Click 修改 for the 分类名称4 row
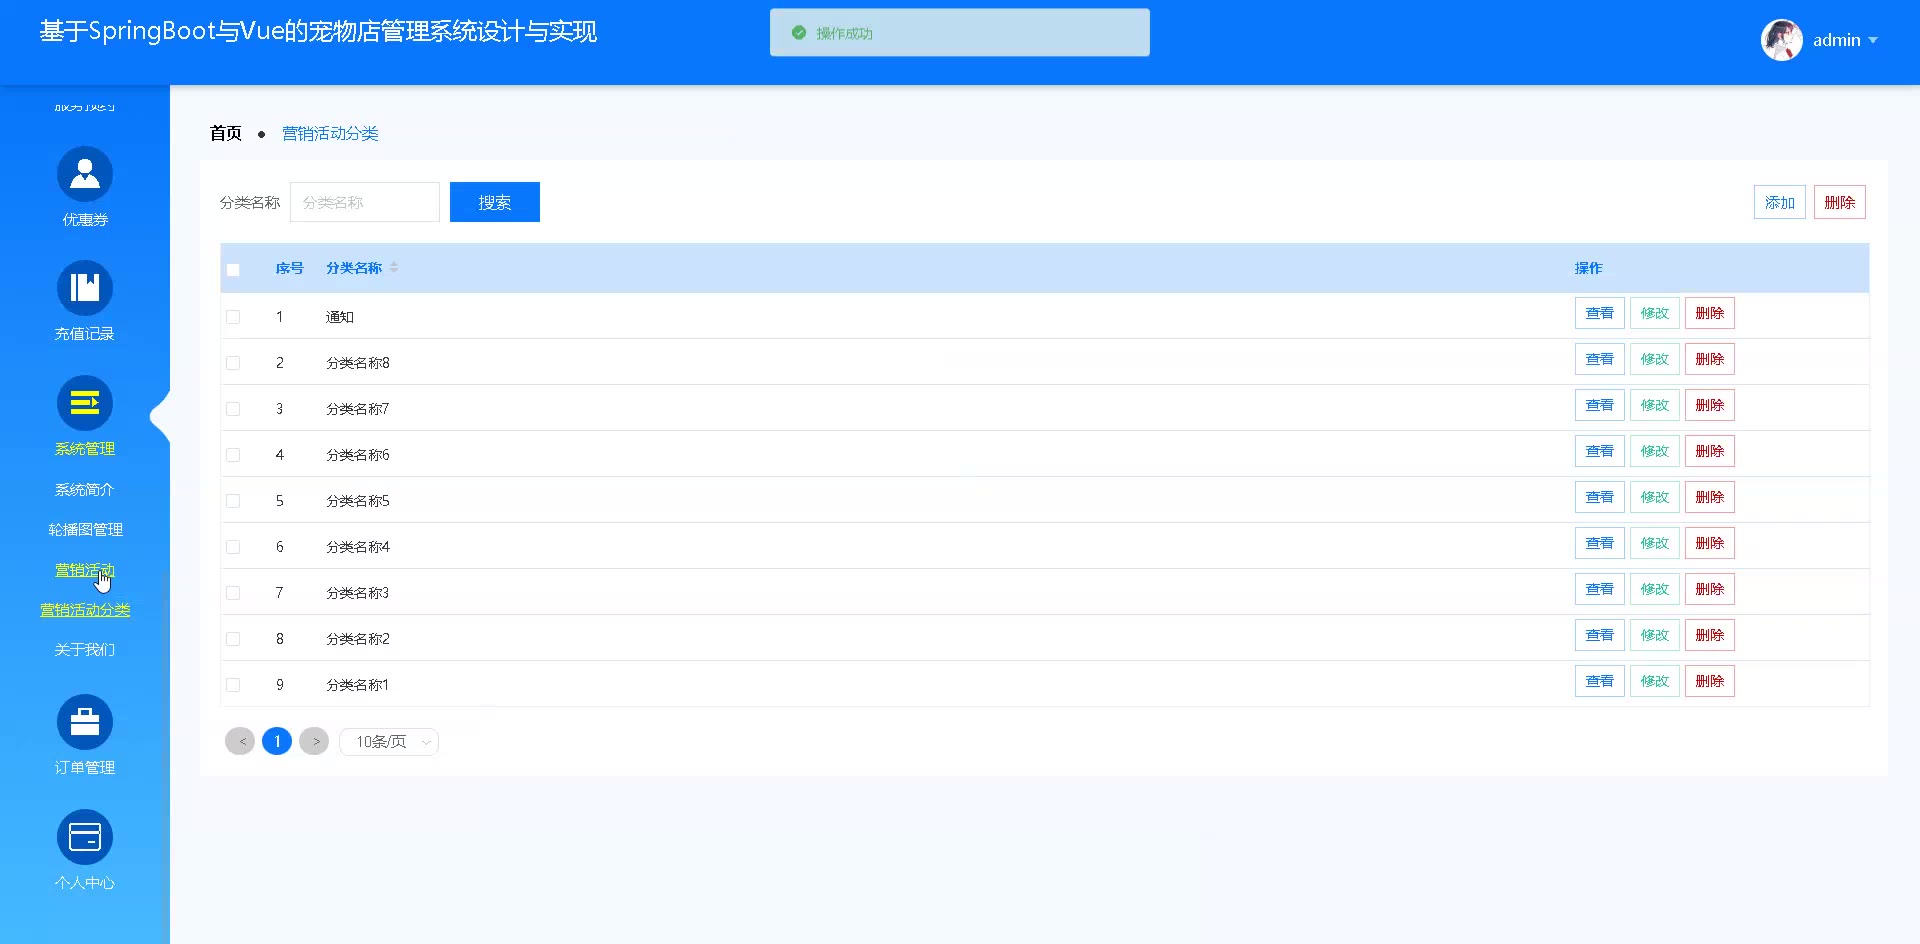Screen dimensions: 1920x944 [1655, 543]
